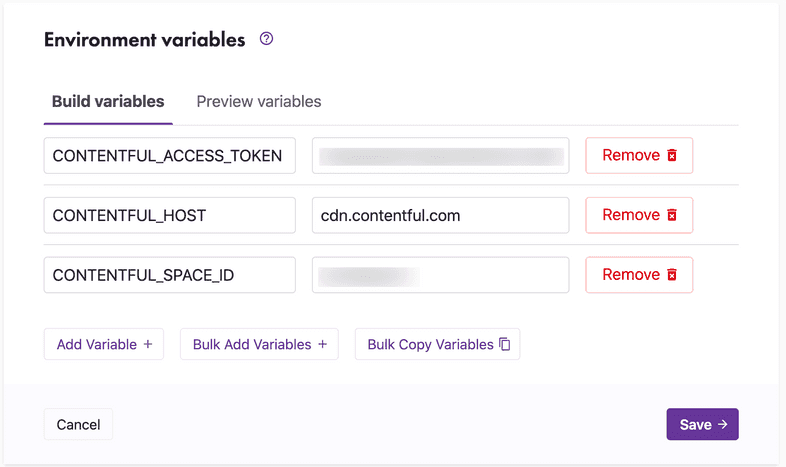Image resolution: width=786 pixels, height=467 pixels.
Task: Click arrow icon on Save button
Action: tap(722, 425)
